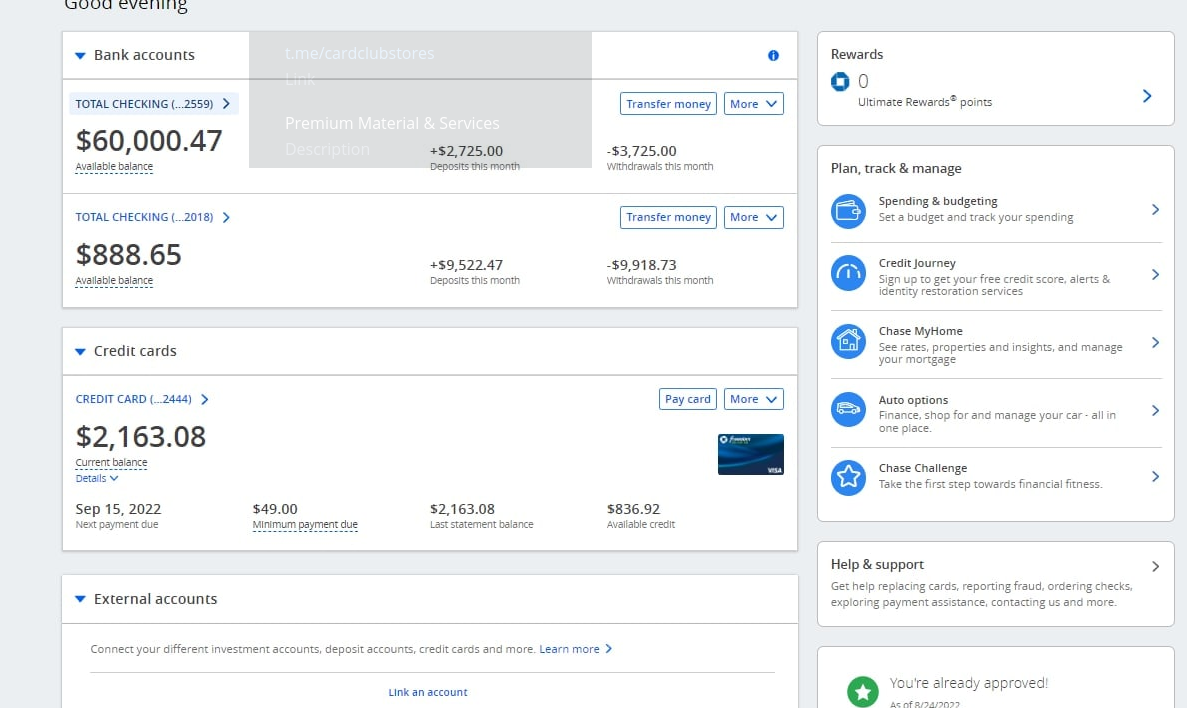Click the $836.92 available credit value
The image size is (1187, 708).
[x=633, y=509]
